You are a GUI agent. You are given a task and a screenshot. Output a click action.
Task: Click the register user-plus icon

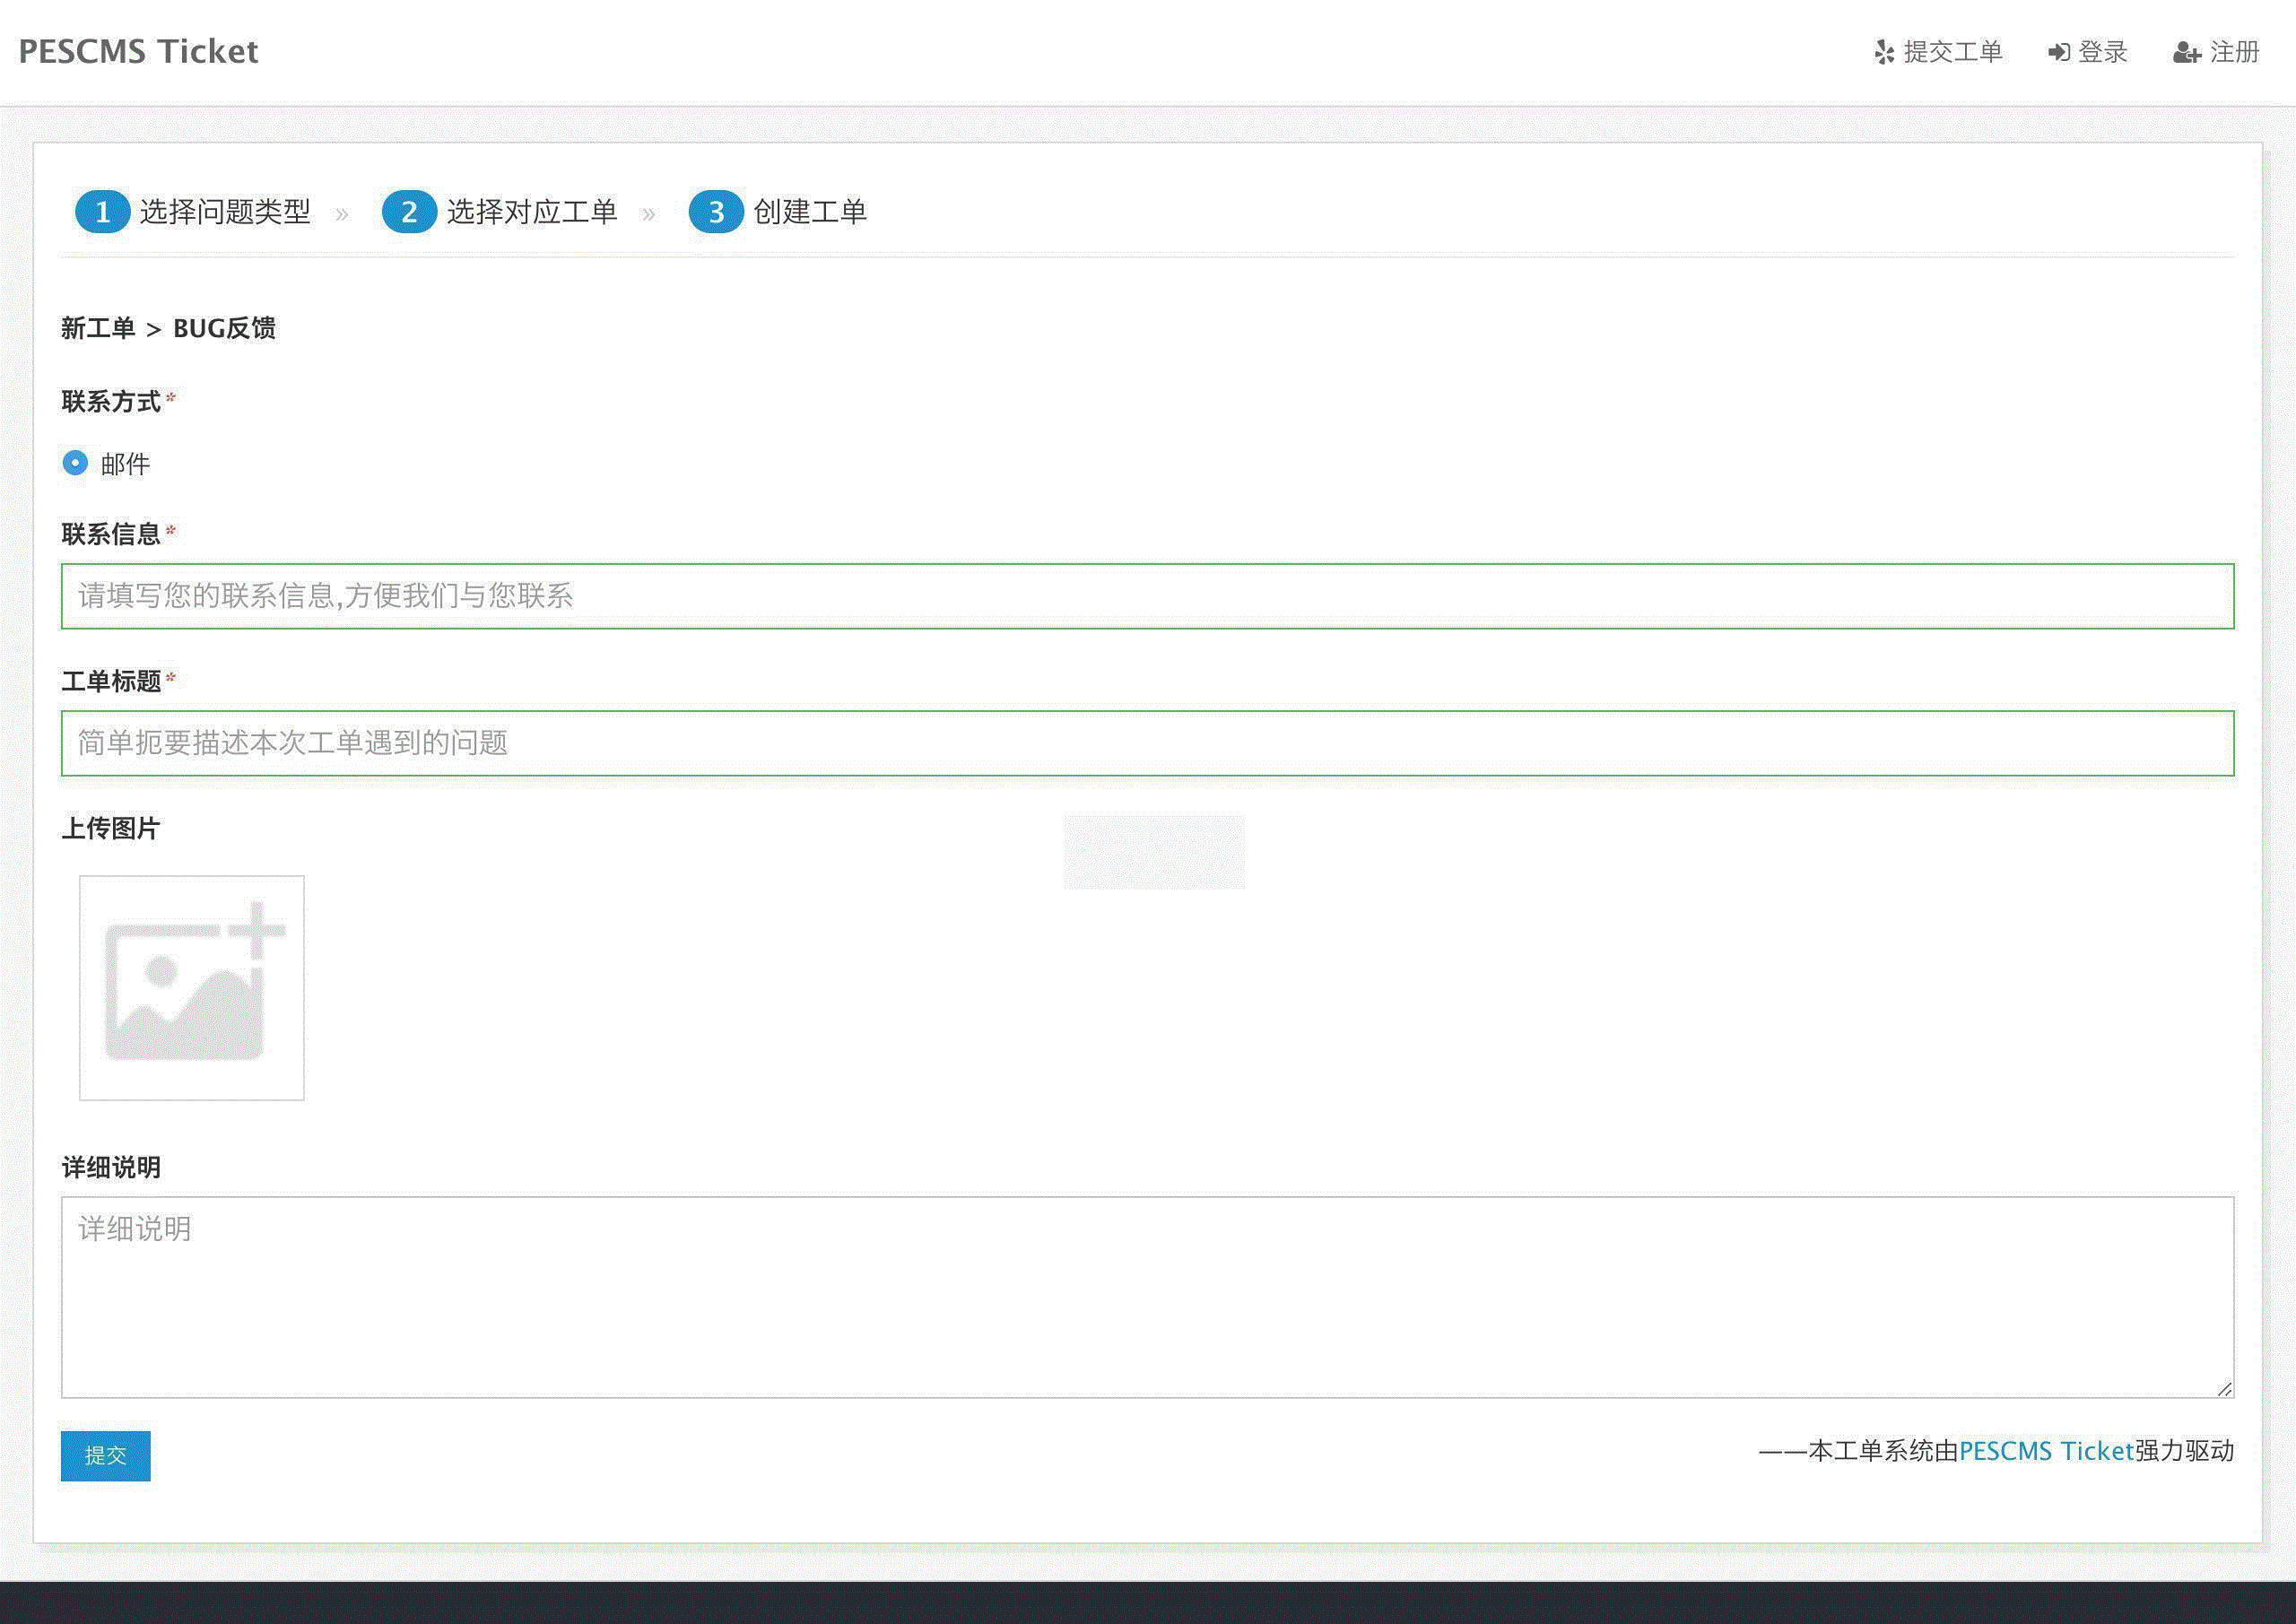coord(2186,52)
